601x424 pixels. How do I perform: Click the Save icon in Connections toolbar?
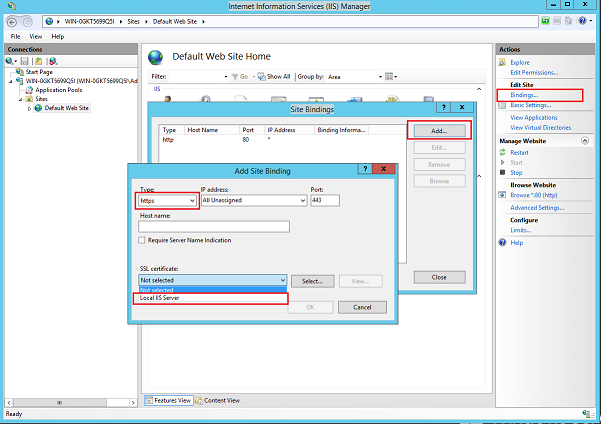point(25,60)
